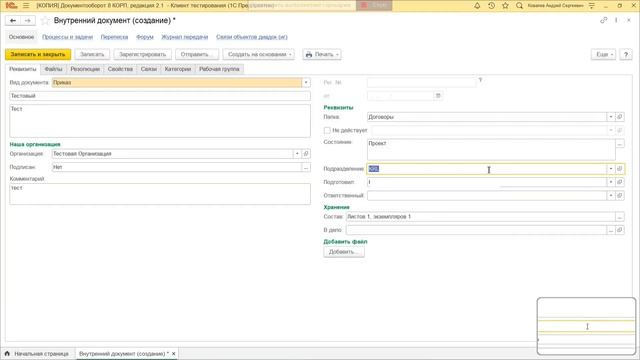
Task: Open notifications bell icon
Action: pos(477,6)
